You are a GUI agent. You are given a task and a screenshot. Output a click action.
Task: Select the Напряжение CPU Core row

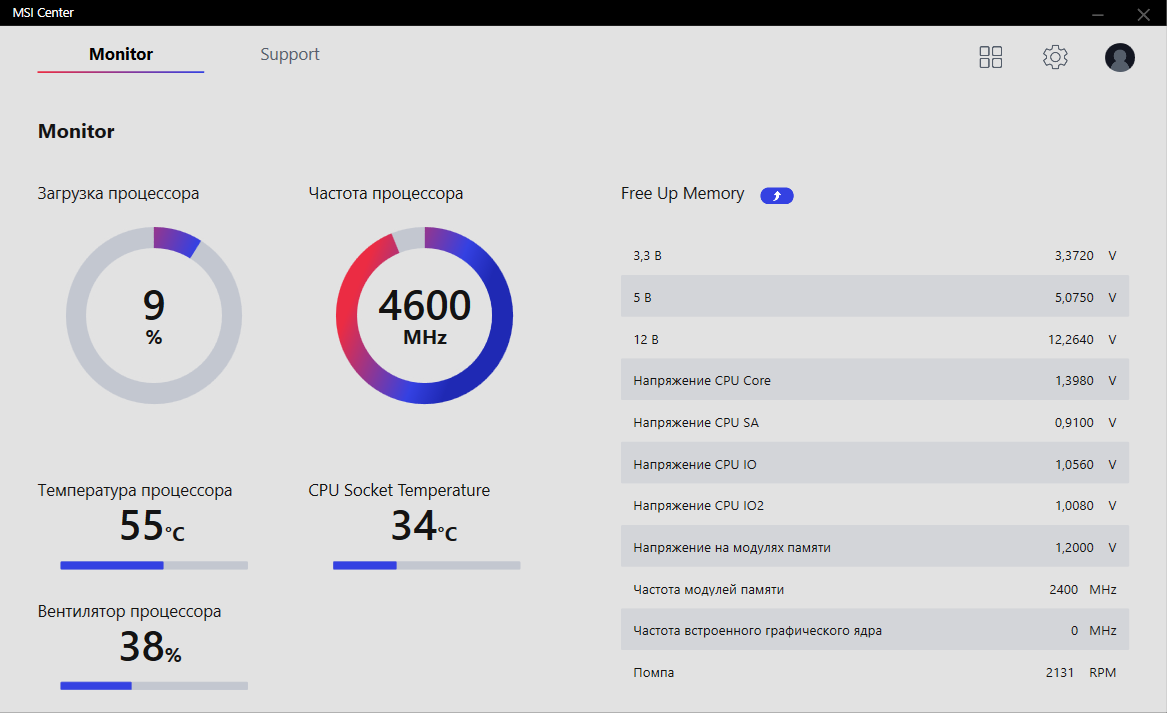[875, 380]
